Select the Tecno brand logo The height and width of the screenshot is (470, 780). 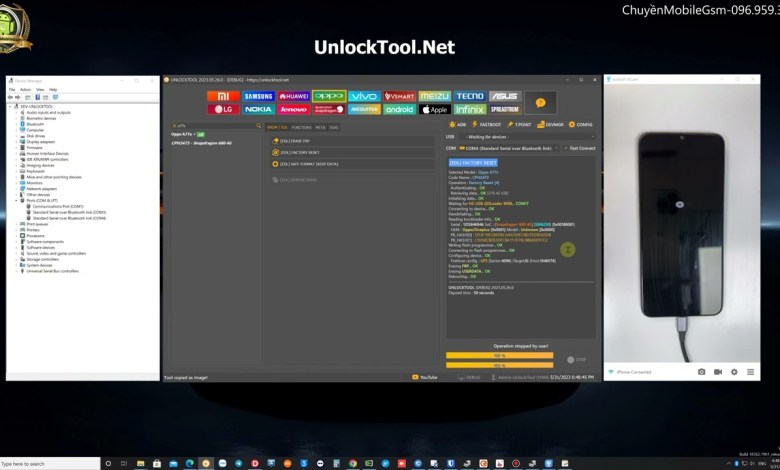coord(470,96)
